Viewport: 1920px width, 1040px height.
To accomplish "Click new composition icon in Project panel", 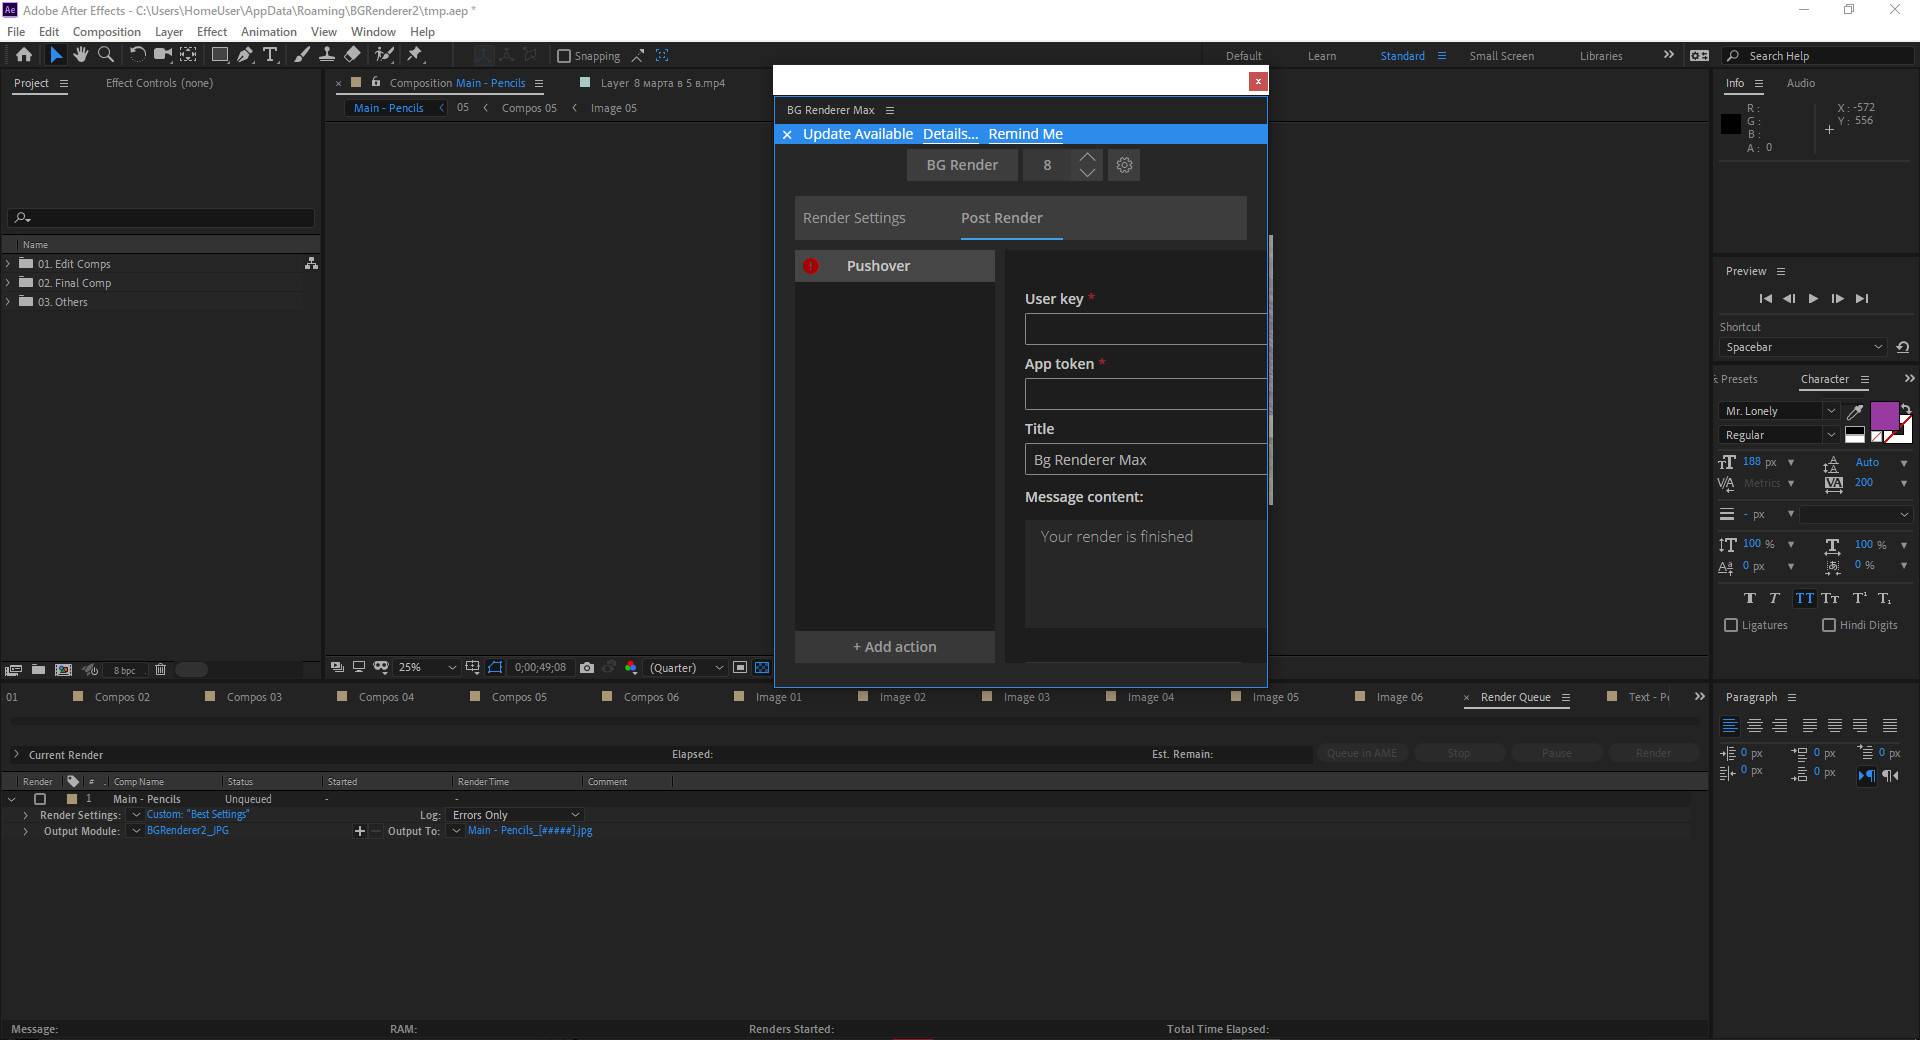I will click(x=63, y=669).
